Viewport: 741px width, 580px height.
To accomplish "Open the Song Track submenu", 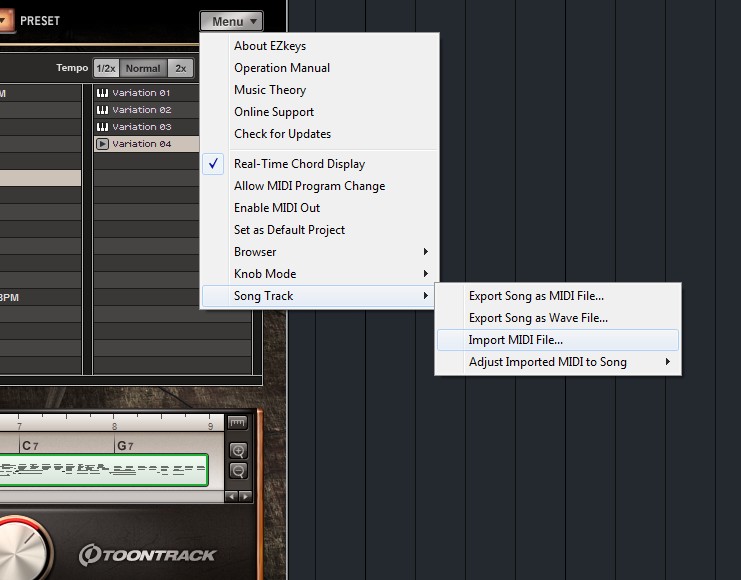I will coord(319,296).
